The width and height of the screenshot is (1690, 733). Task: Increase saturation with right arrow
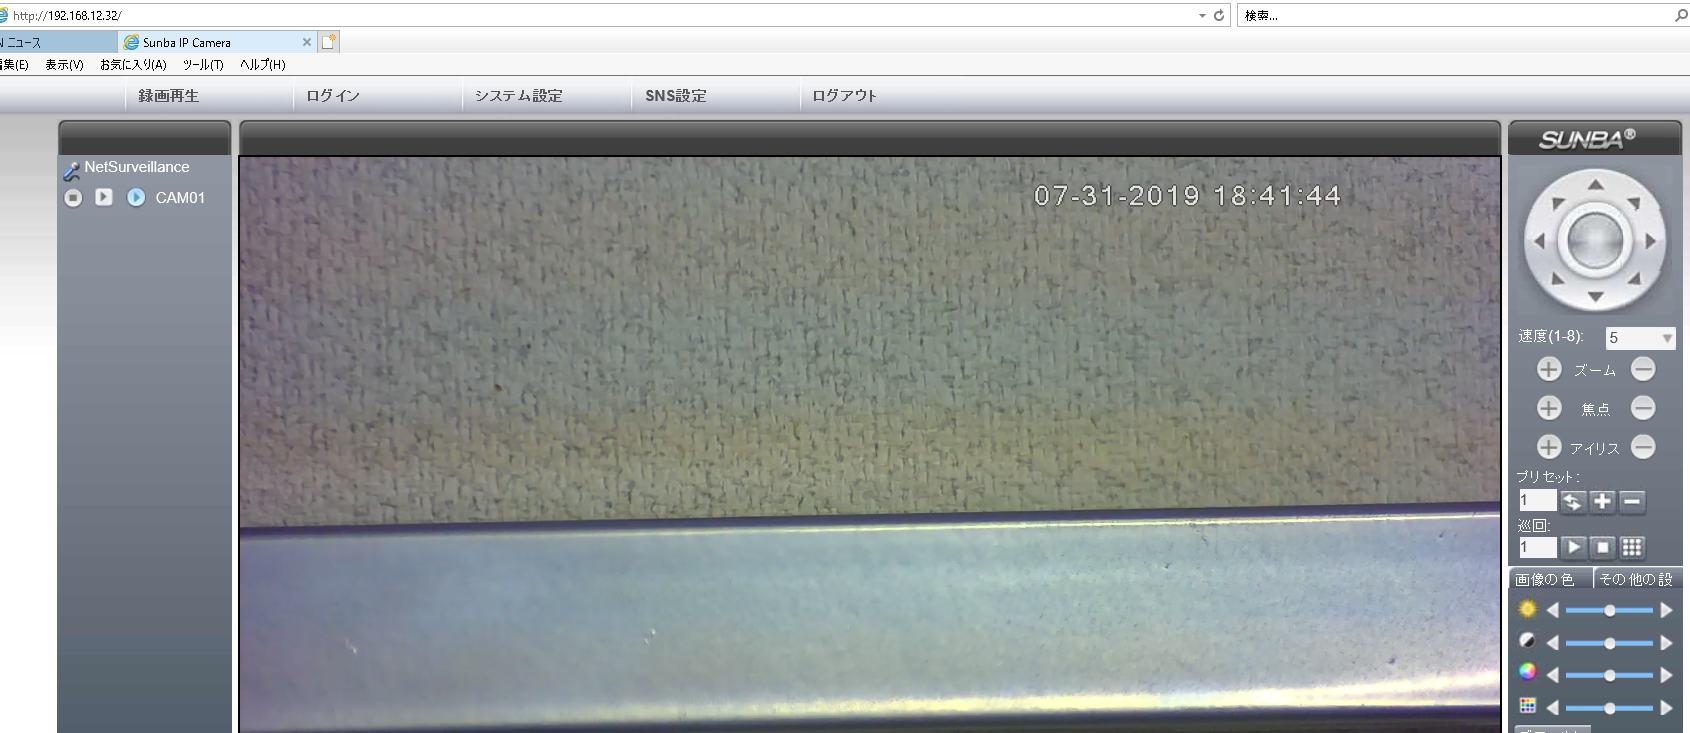click(x=1666, y=675)
